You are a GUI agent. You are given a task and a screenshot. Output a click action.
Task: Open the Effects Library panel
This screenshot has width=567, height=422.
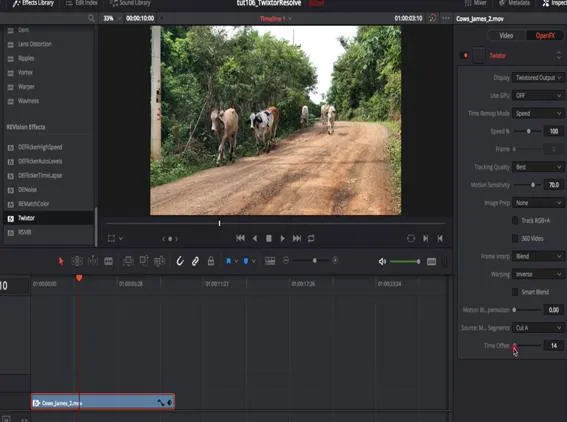(x=33, y=3)
